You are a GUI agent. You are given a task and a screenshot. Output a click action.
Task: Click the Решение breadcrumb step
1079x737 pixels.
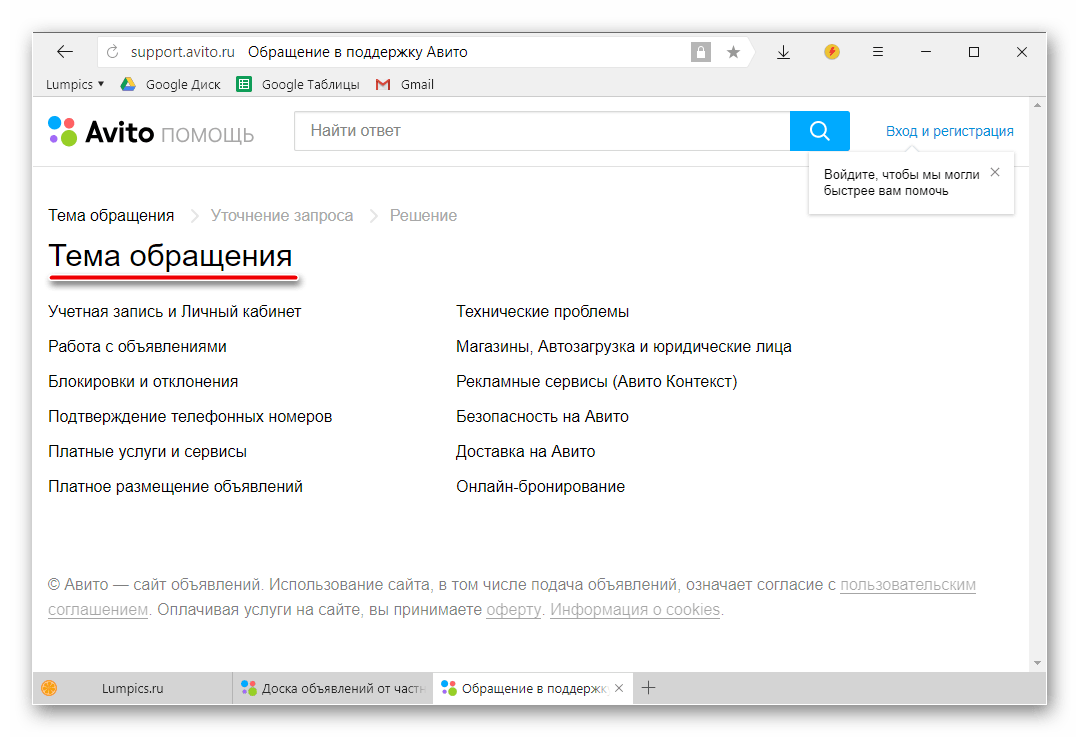[x=423, y=216]
